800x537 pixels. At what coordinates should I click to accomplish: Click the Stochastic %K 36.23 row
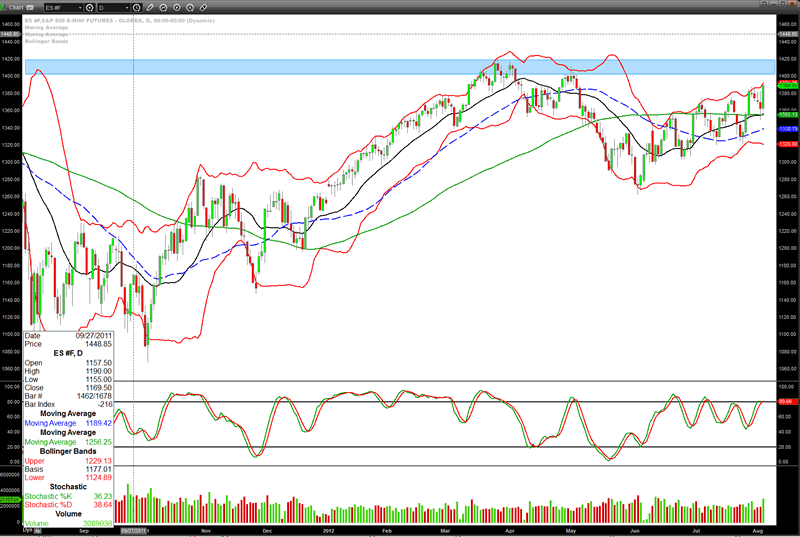pyautogui.click(x=68, y=496)
